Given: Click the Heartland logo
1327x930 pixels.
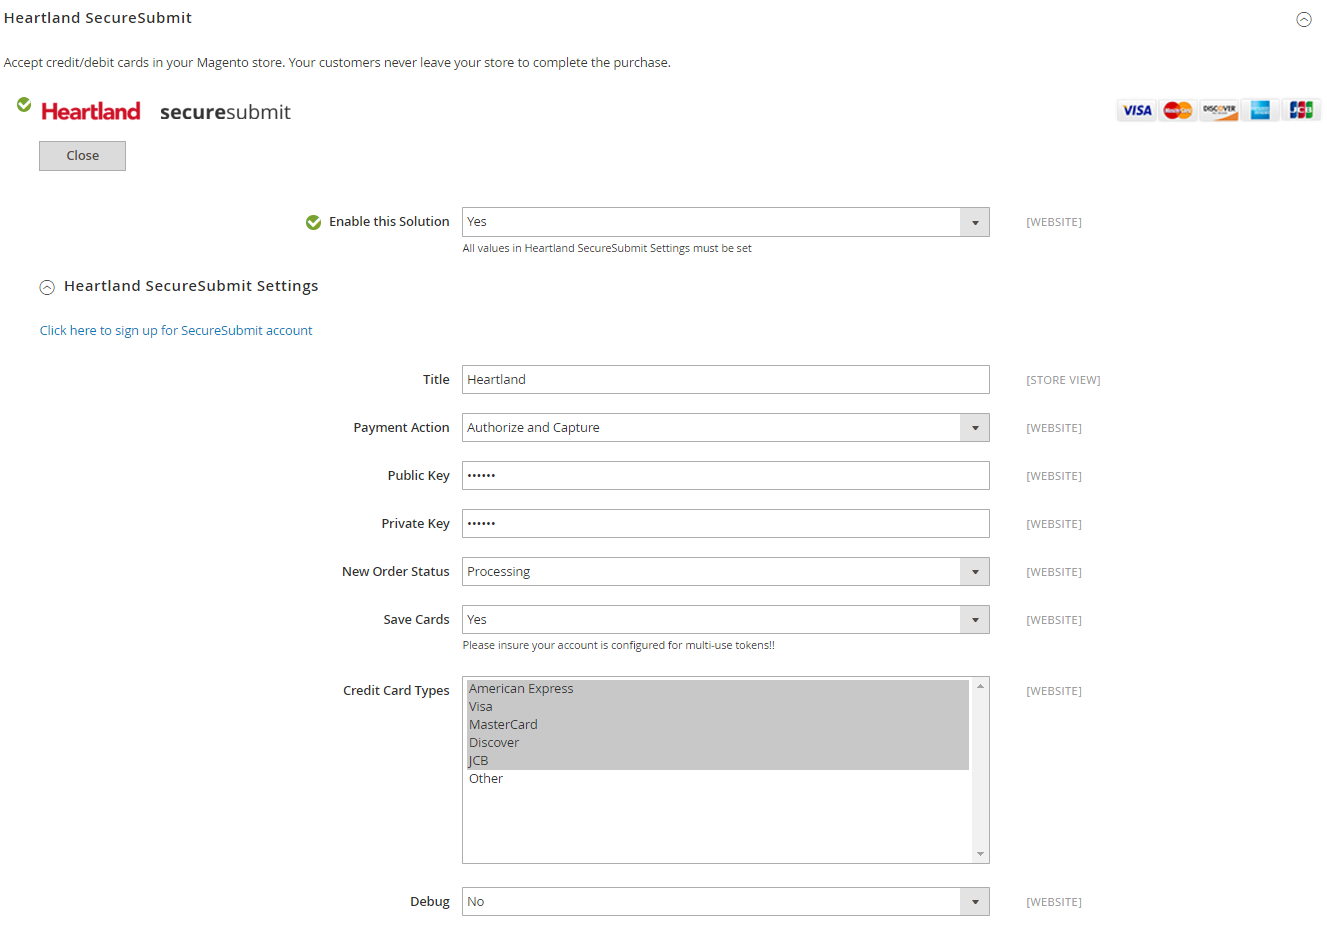Looking at the screenshot, I should [x=91, y=111].
